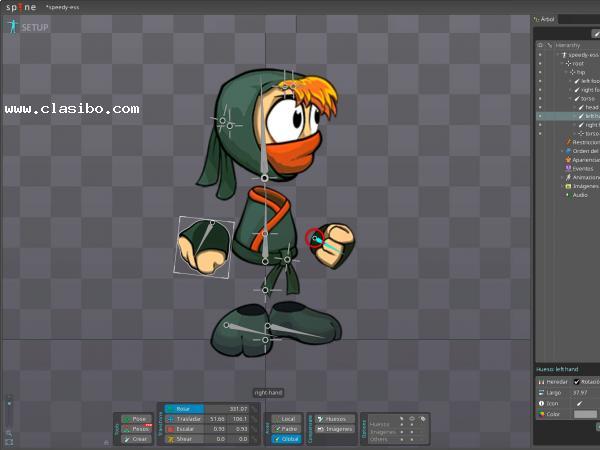Click the SETUP mode label
Screen dimensions: 600x450
[35, 28]
